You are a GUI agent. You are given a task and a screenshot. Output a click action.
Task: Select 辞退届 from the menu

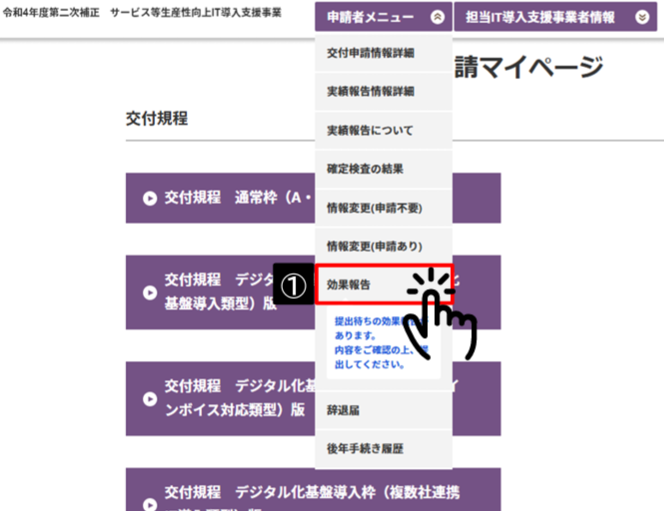[343, 410]
